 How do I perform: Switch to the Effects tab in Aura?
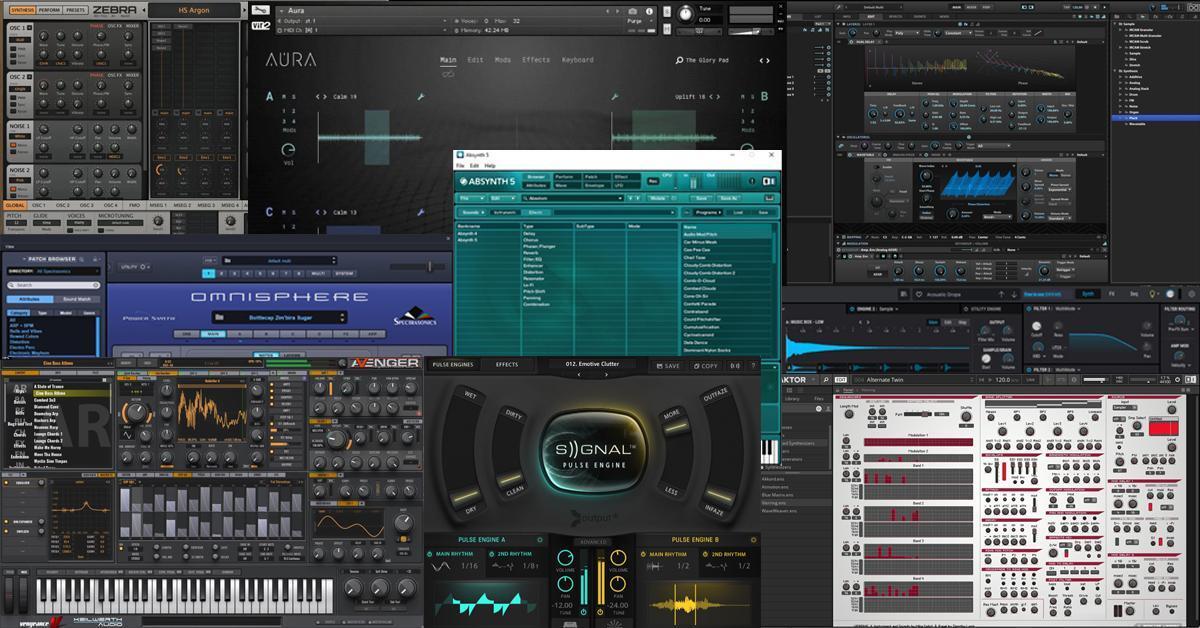536,60
